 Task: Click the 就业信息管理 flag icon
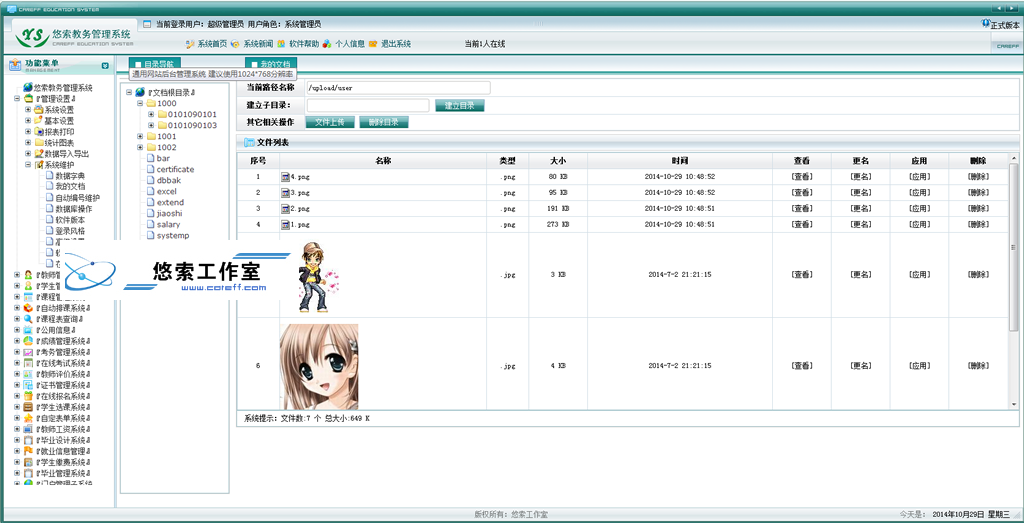[28, 451]
